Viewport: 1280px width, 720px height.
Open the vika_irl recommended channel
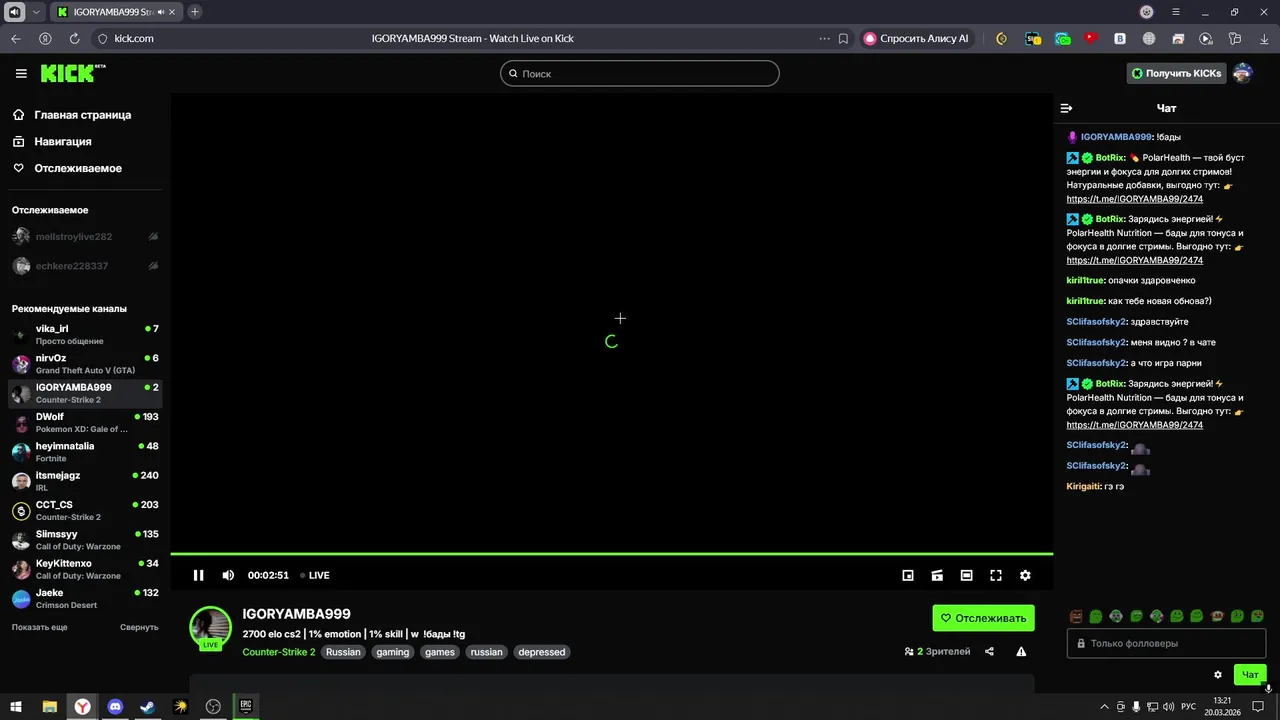coord(85,335)
